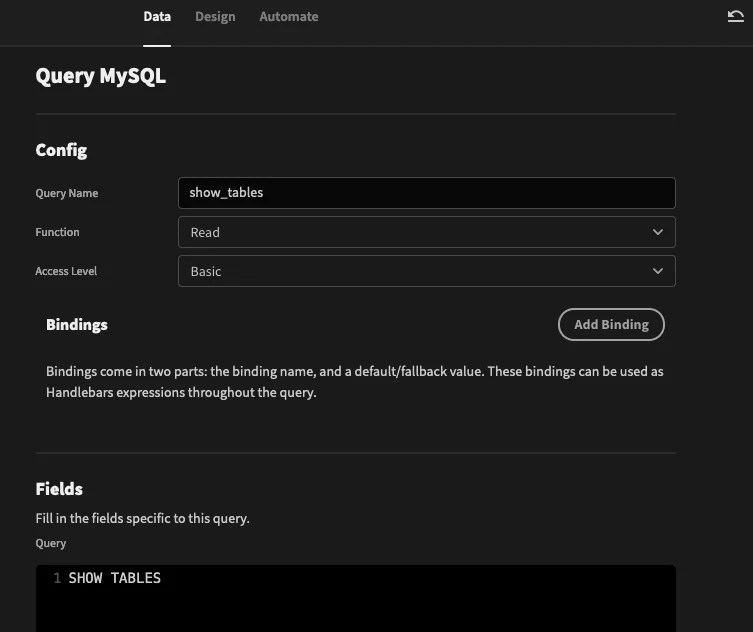Click 'Fill in the fields specific to this query.'
The image size is (753, 632).
(x=143, y=519)
